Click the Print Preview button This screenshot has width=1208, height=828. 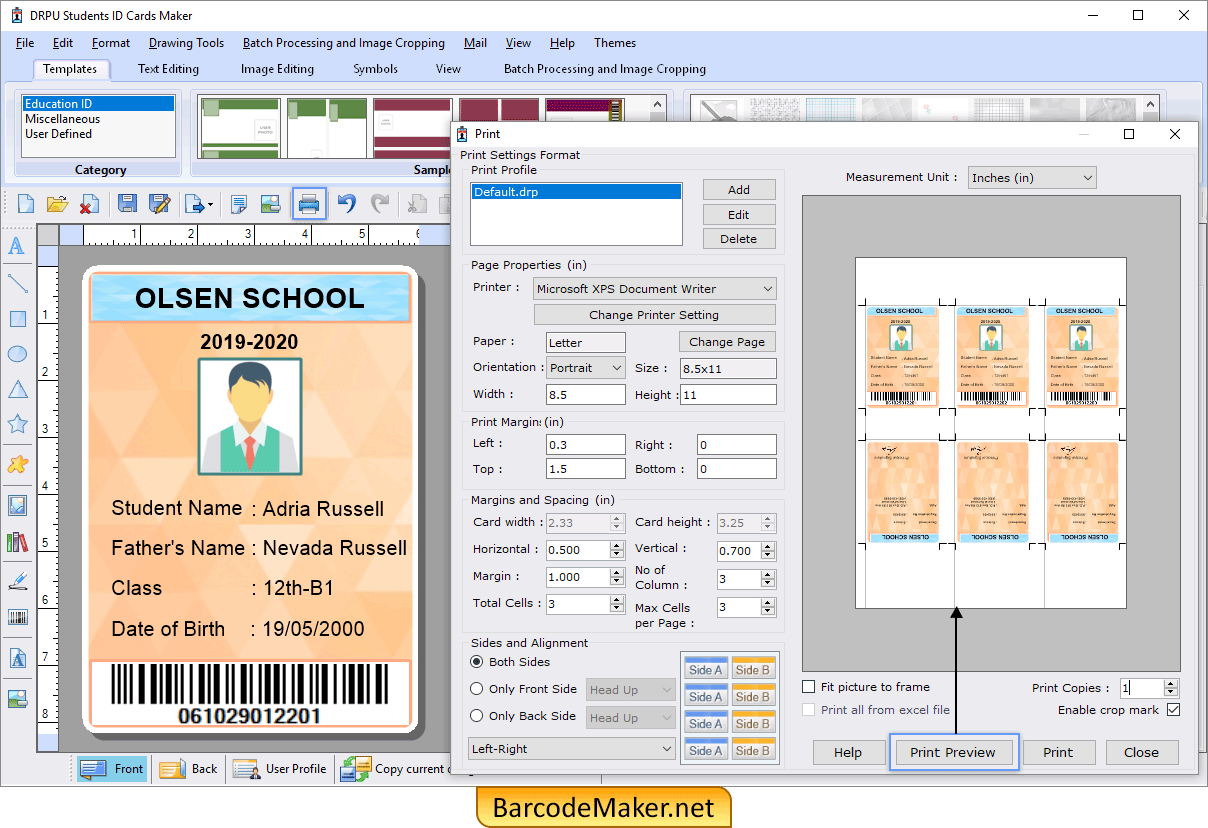(x=953, y=753)
